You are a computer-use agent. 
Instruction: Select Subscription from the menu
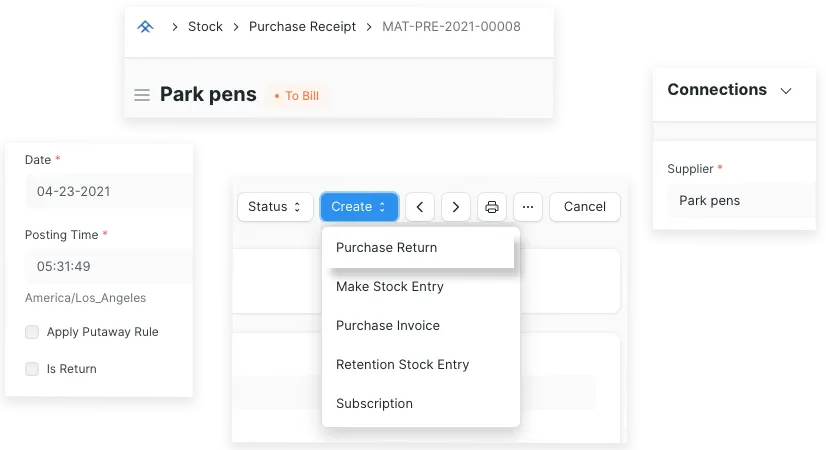tap(374, 404)
